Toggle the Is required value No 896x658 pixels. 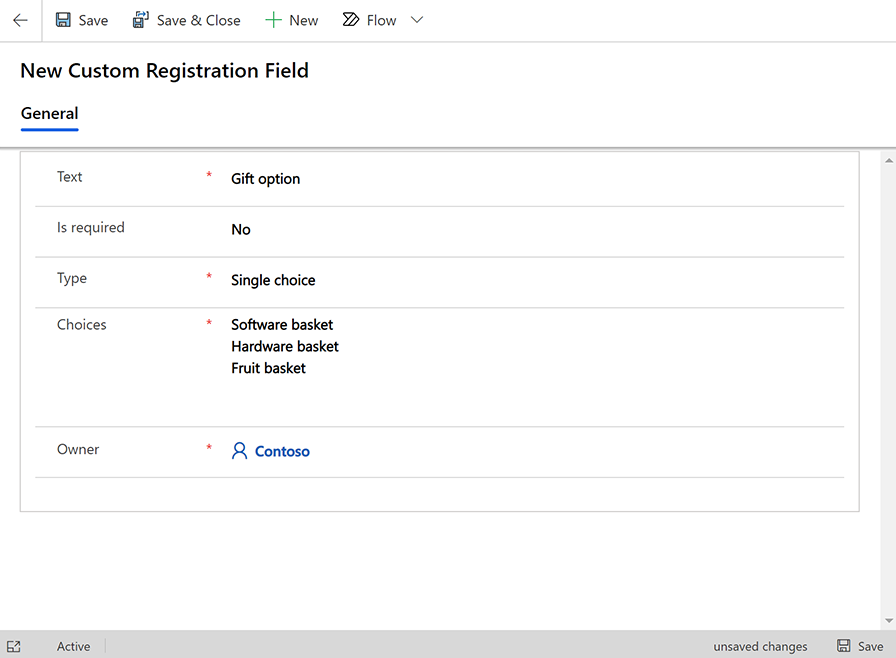click(x=241, y=230)
